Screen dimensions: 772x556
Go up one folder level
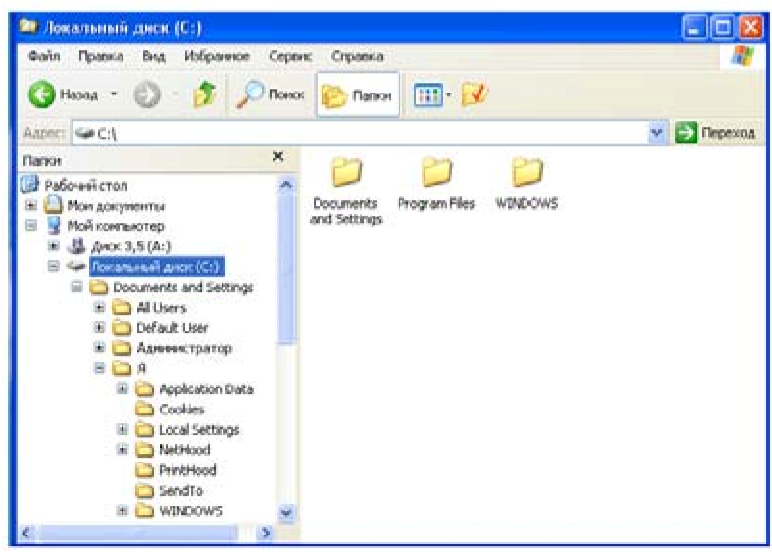(x=205, y=94)
